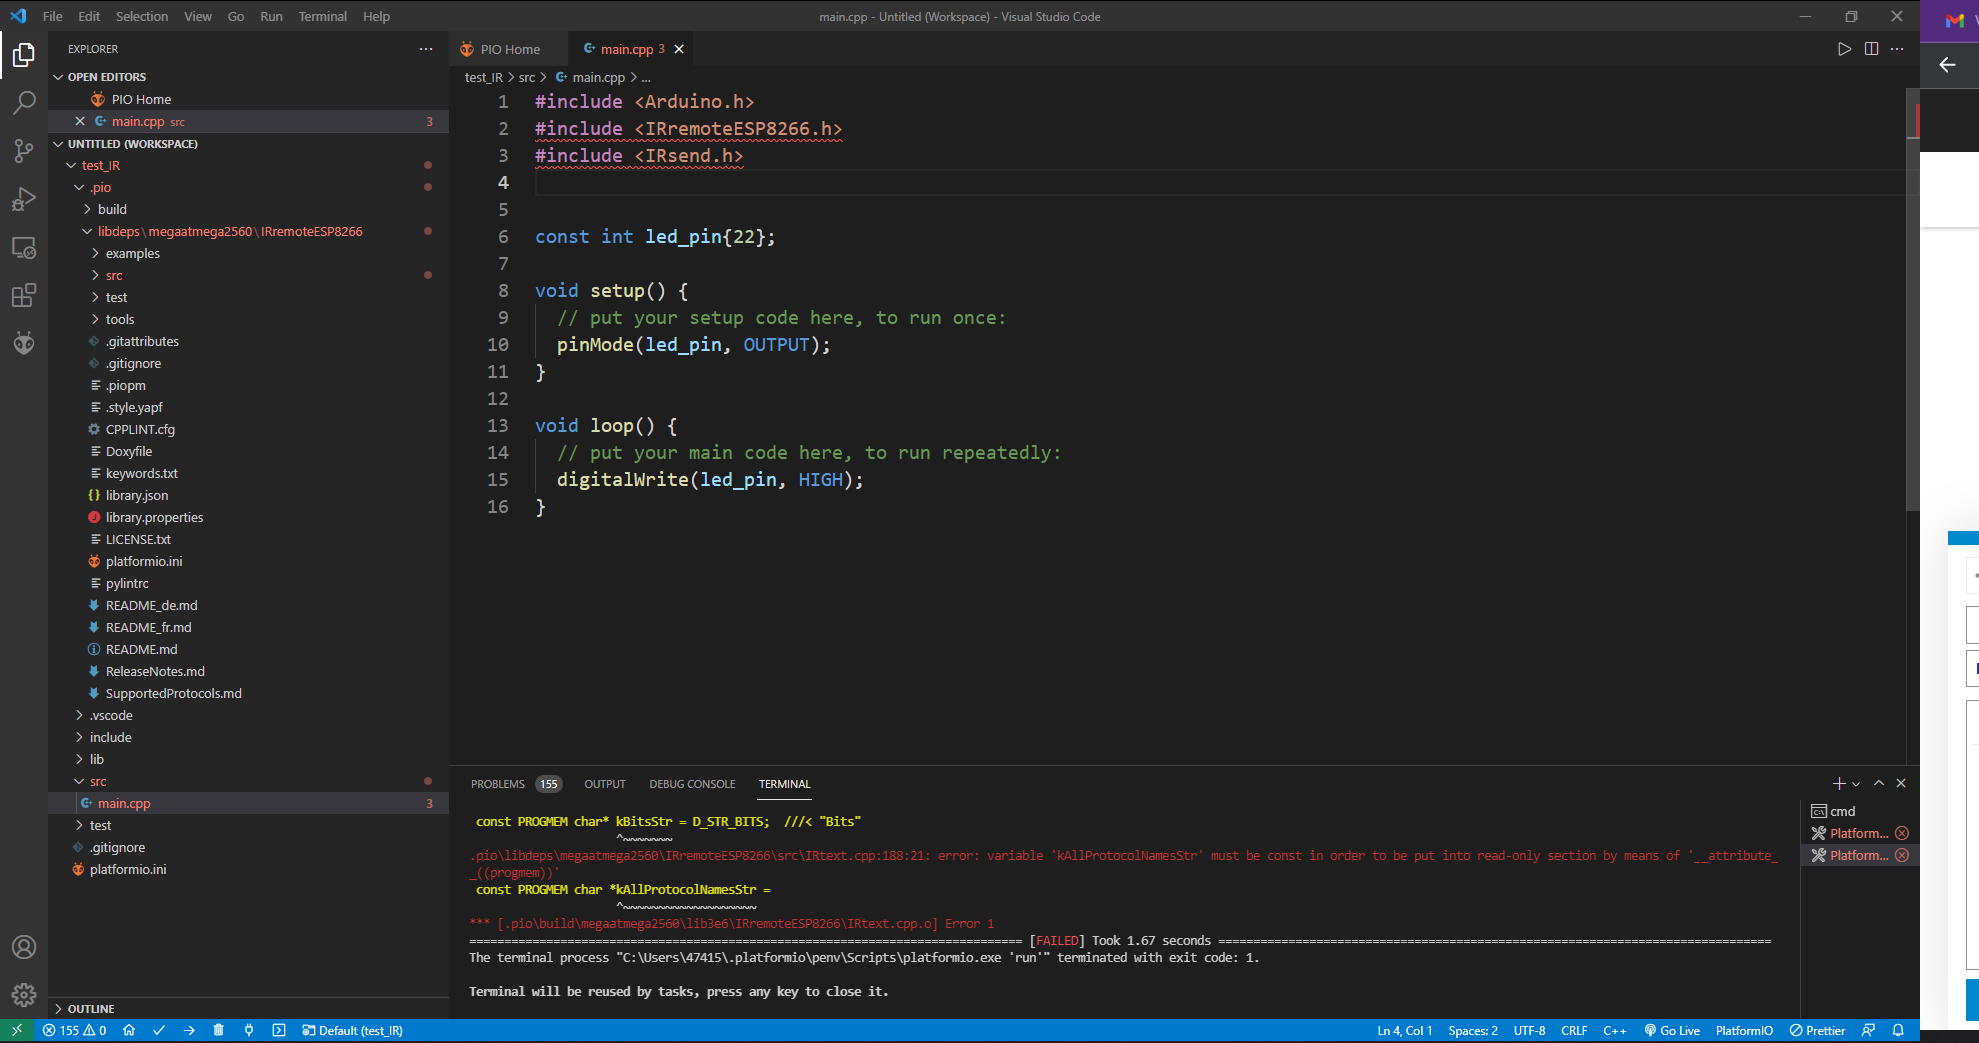Open the Manage gear menu
This screenshot has width=1979, height=1043.
point(24,995)
